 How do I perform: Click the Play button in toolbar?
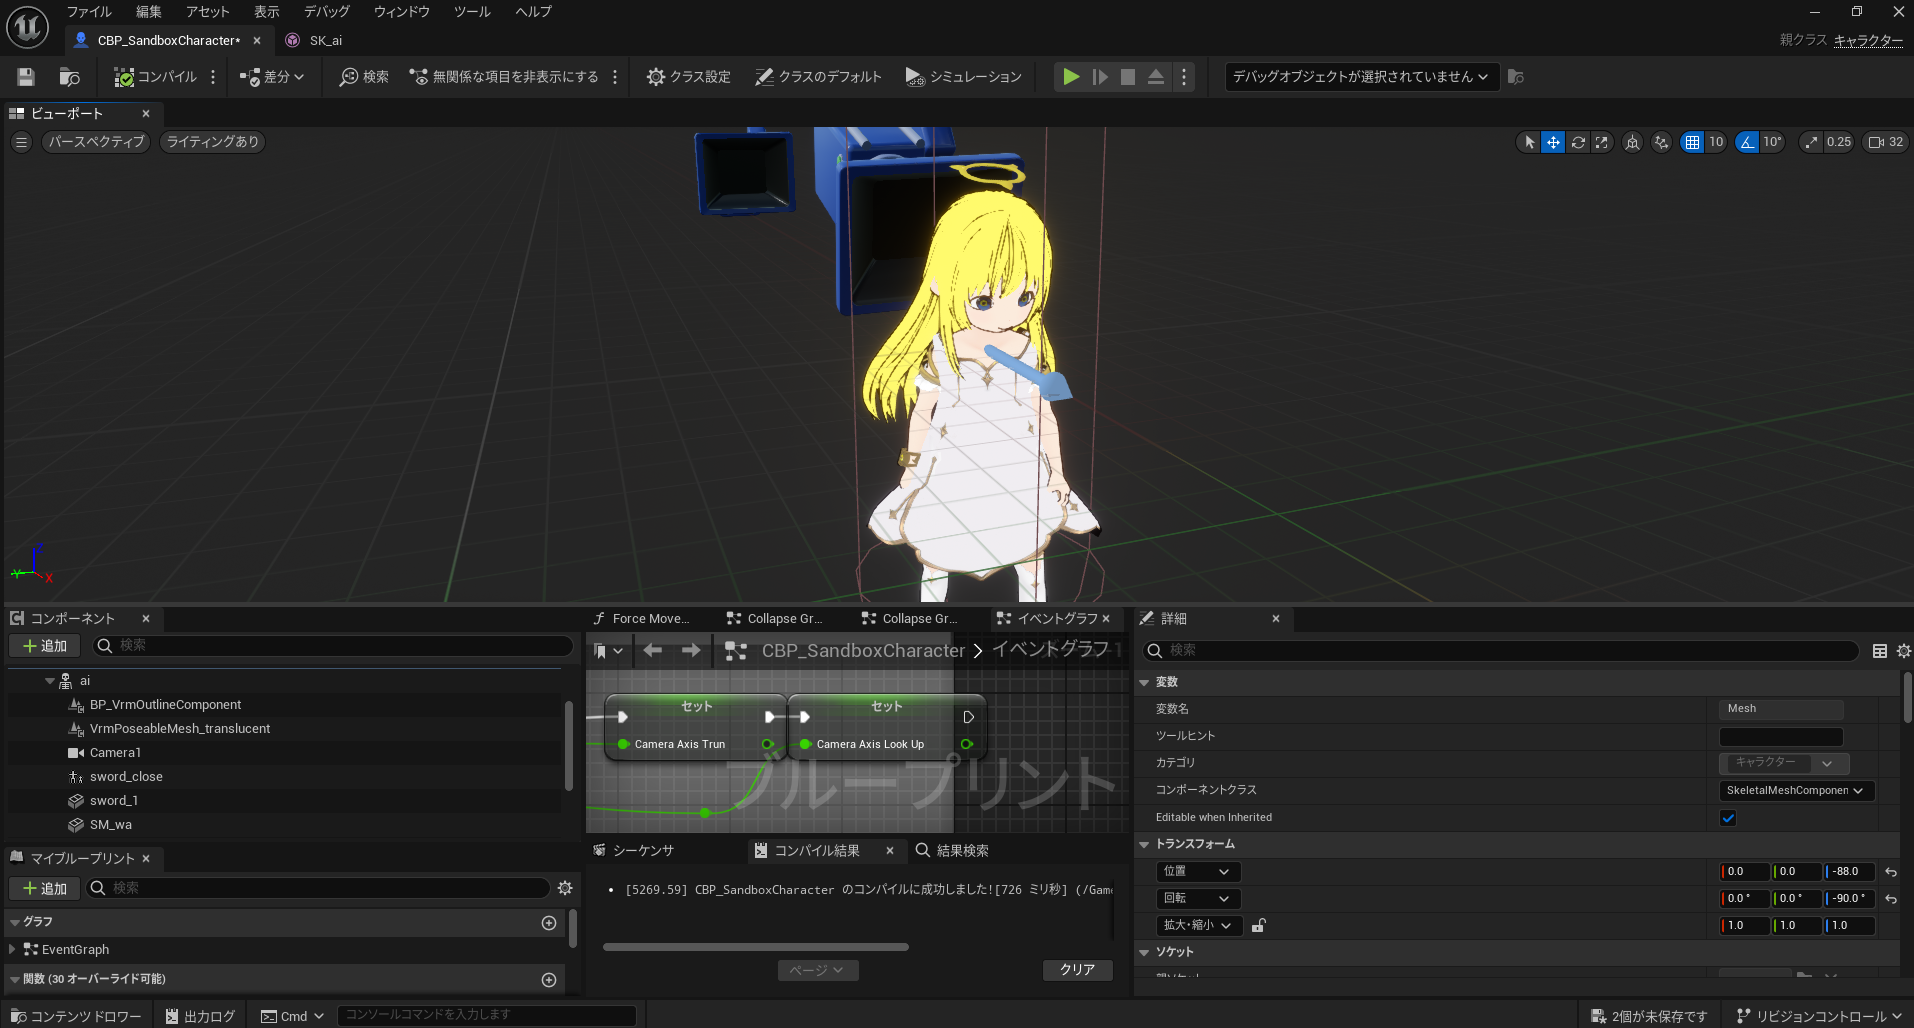click(1071, 77)
